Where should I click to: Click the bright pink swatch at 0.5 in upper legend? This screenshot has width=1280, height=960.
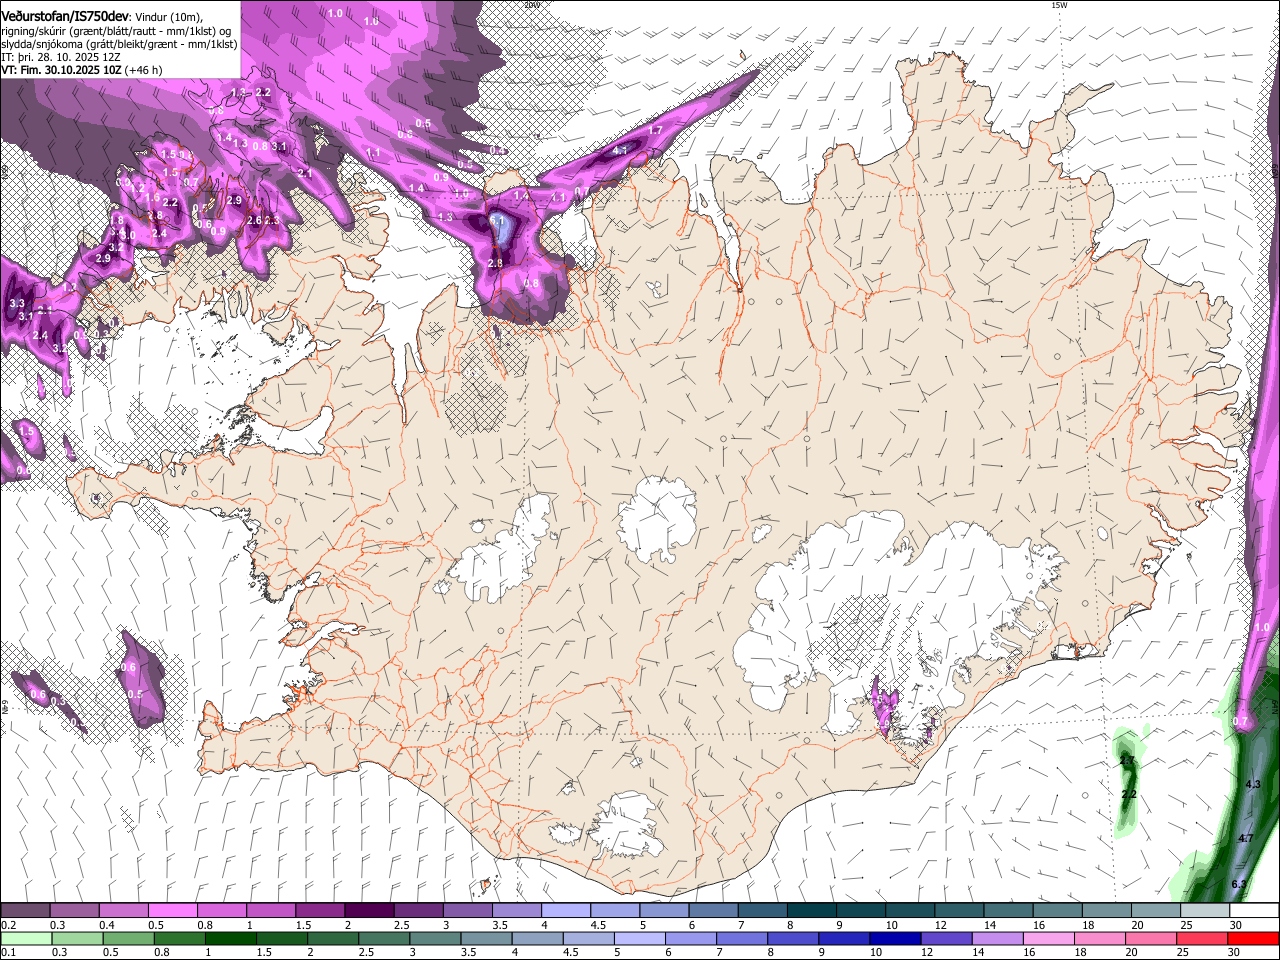click(x=172, y=911)
